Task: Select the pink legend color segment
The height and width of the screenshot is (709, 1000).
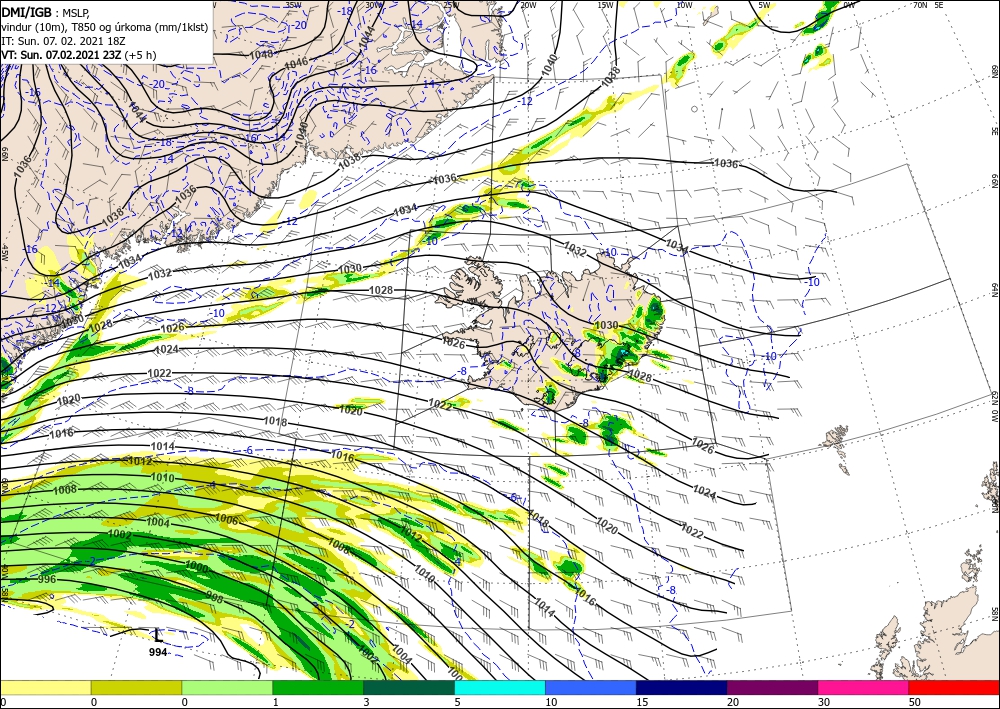Action: tap(864, 688)
